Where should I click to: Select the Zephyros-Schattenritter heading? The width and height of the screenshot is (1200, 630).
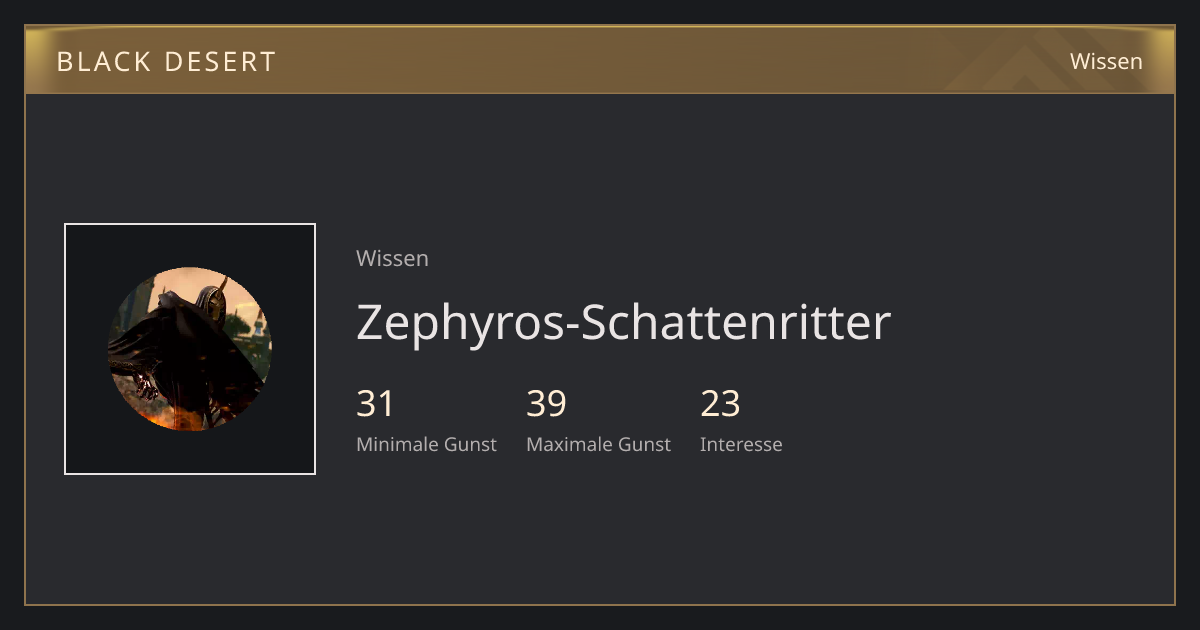tap(623, 322)
